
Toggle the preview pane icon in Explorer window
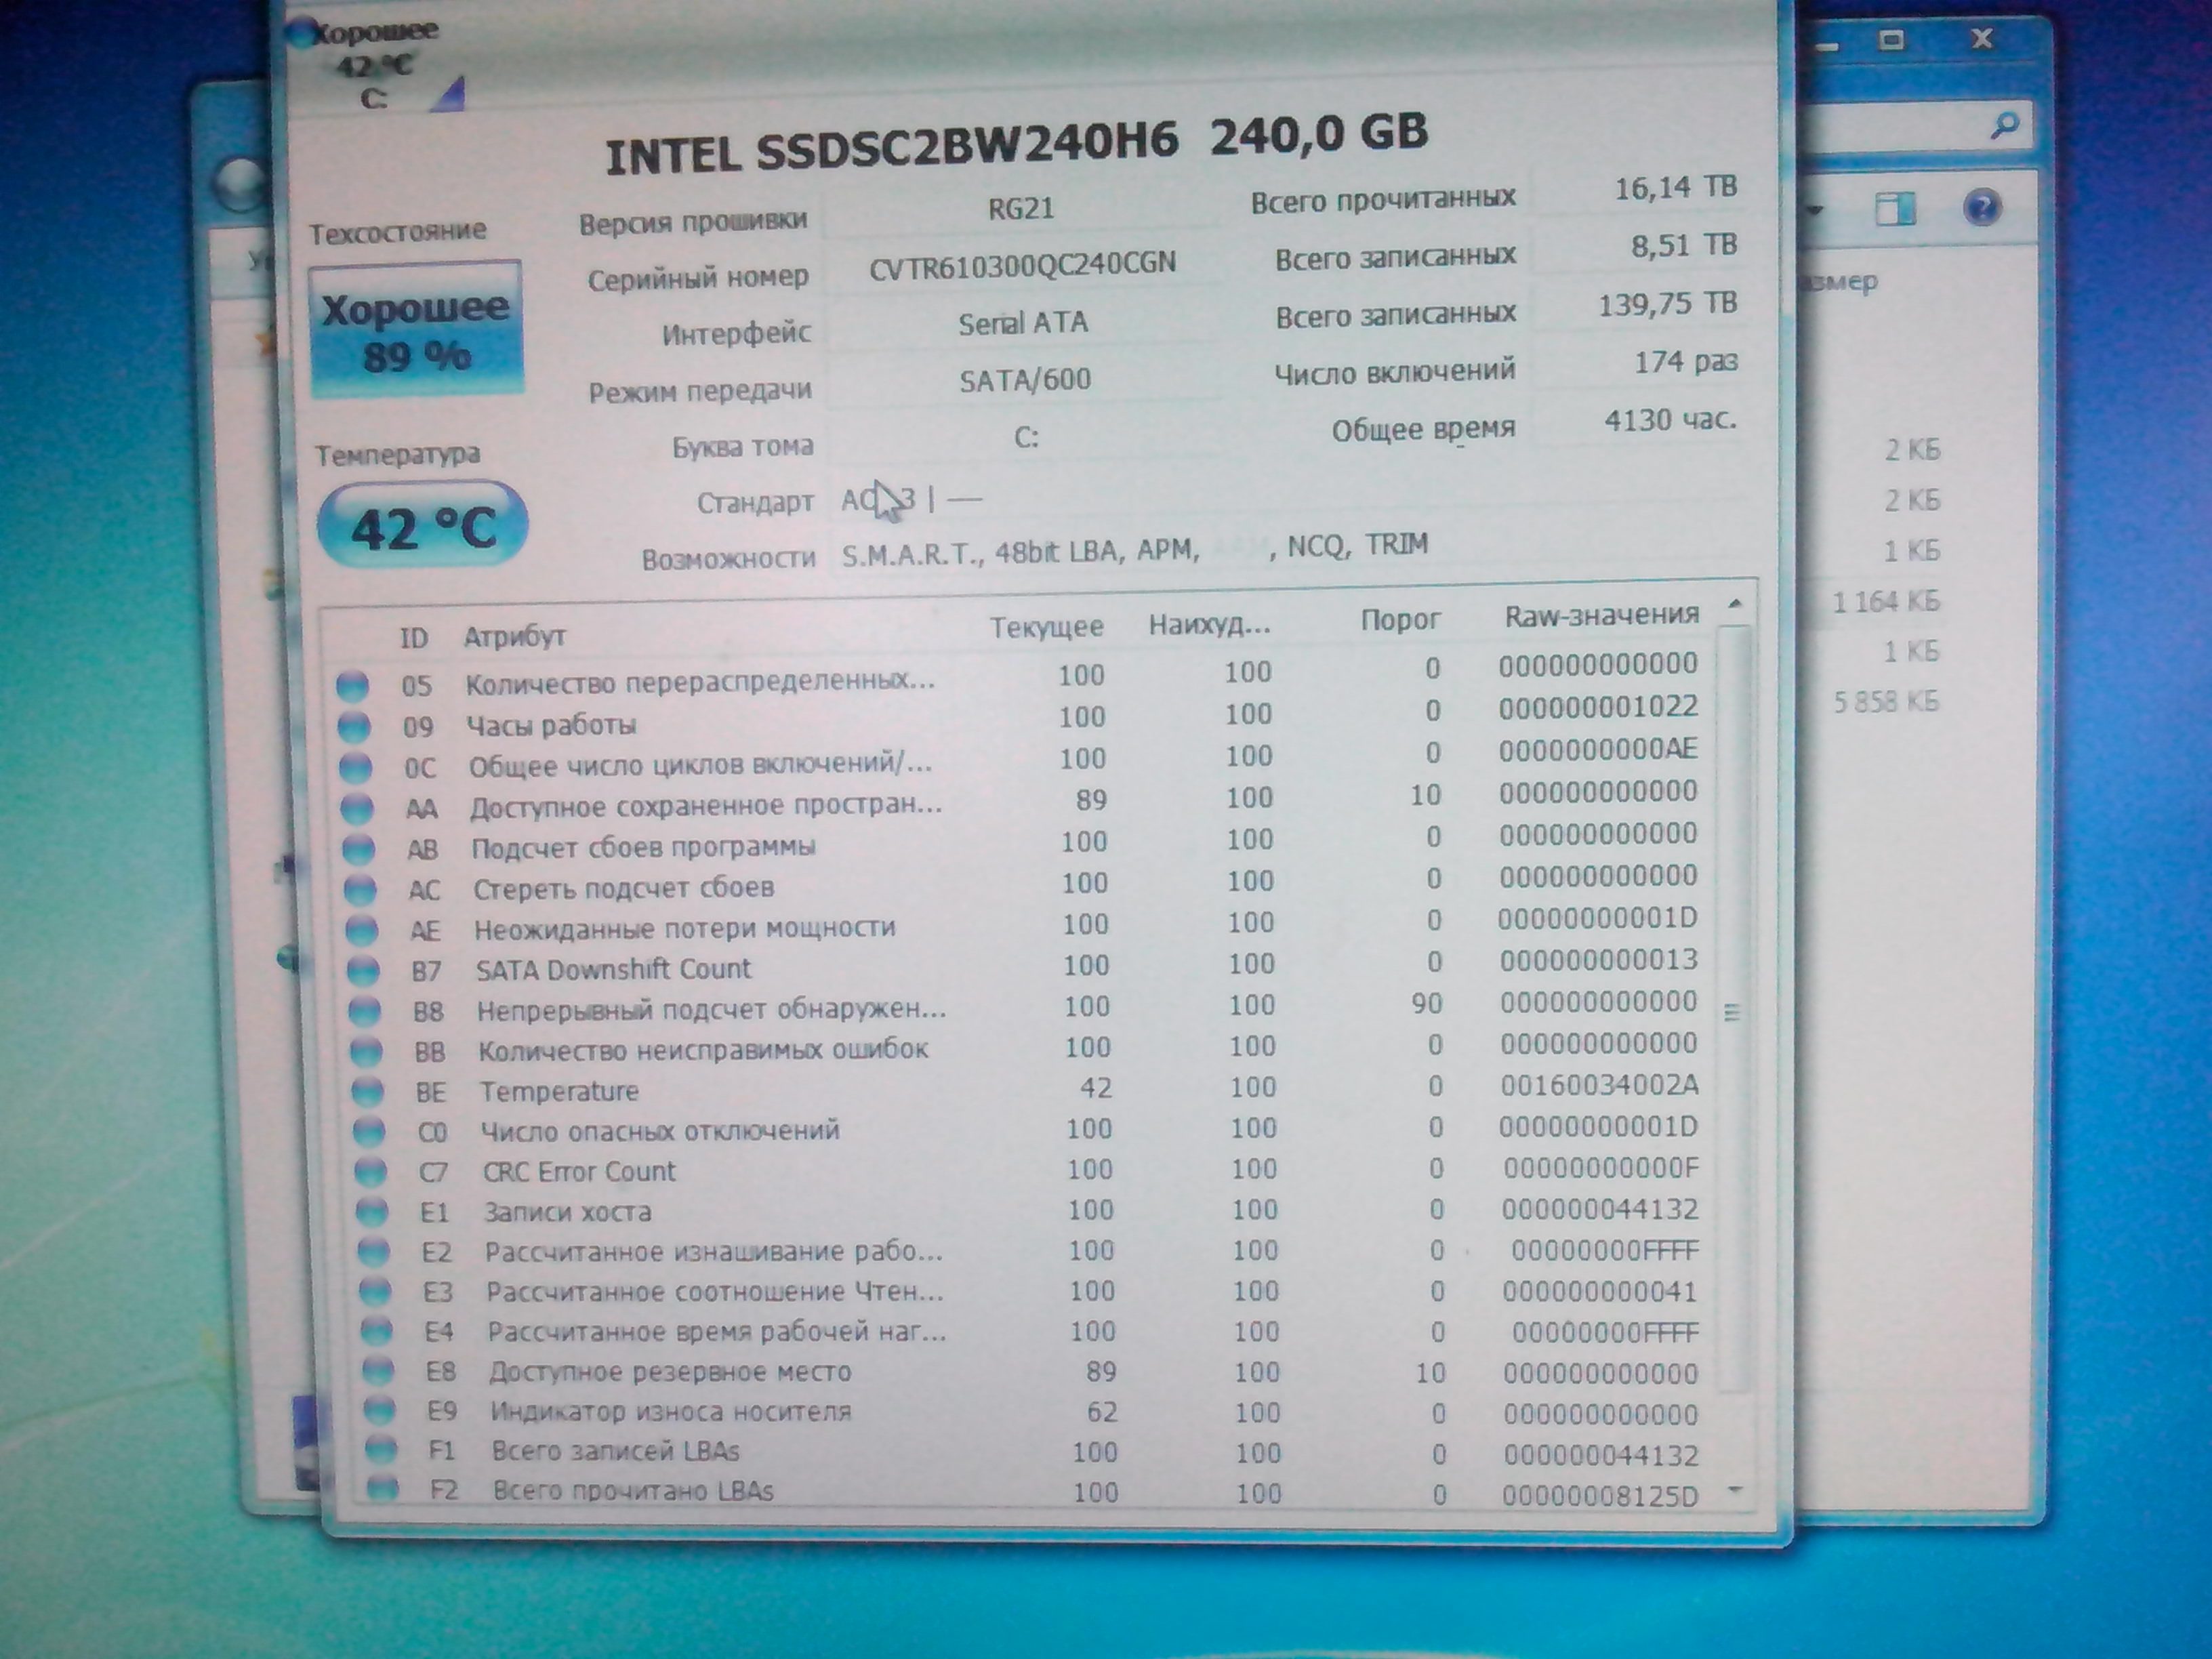click(x=1894, y=209)
